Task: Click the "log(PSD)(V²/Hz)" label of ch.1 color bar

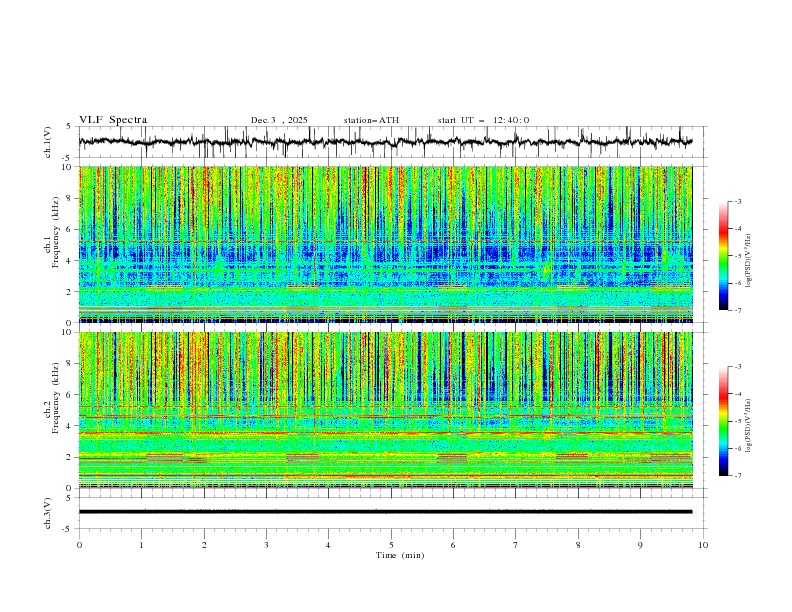Action: pyautogui.click(x=748, y=261)
